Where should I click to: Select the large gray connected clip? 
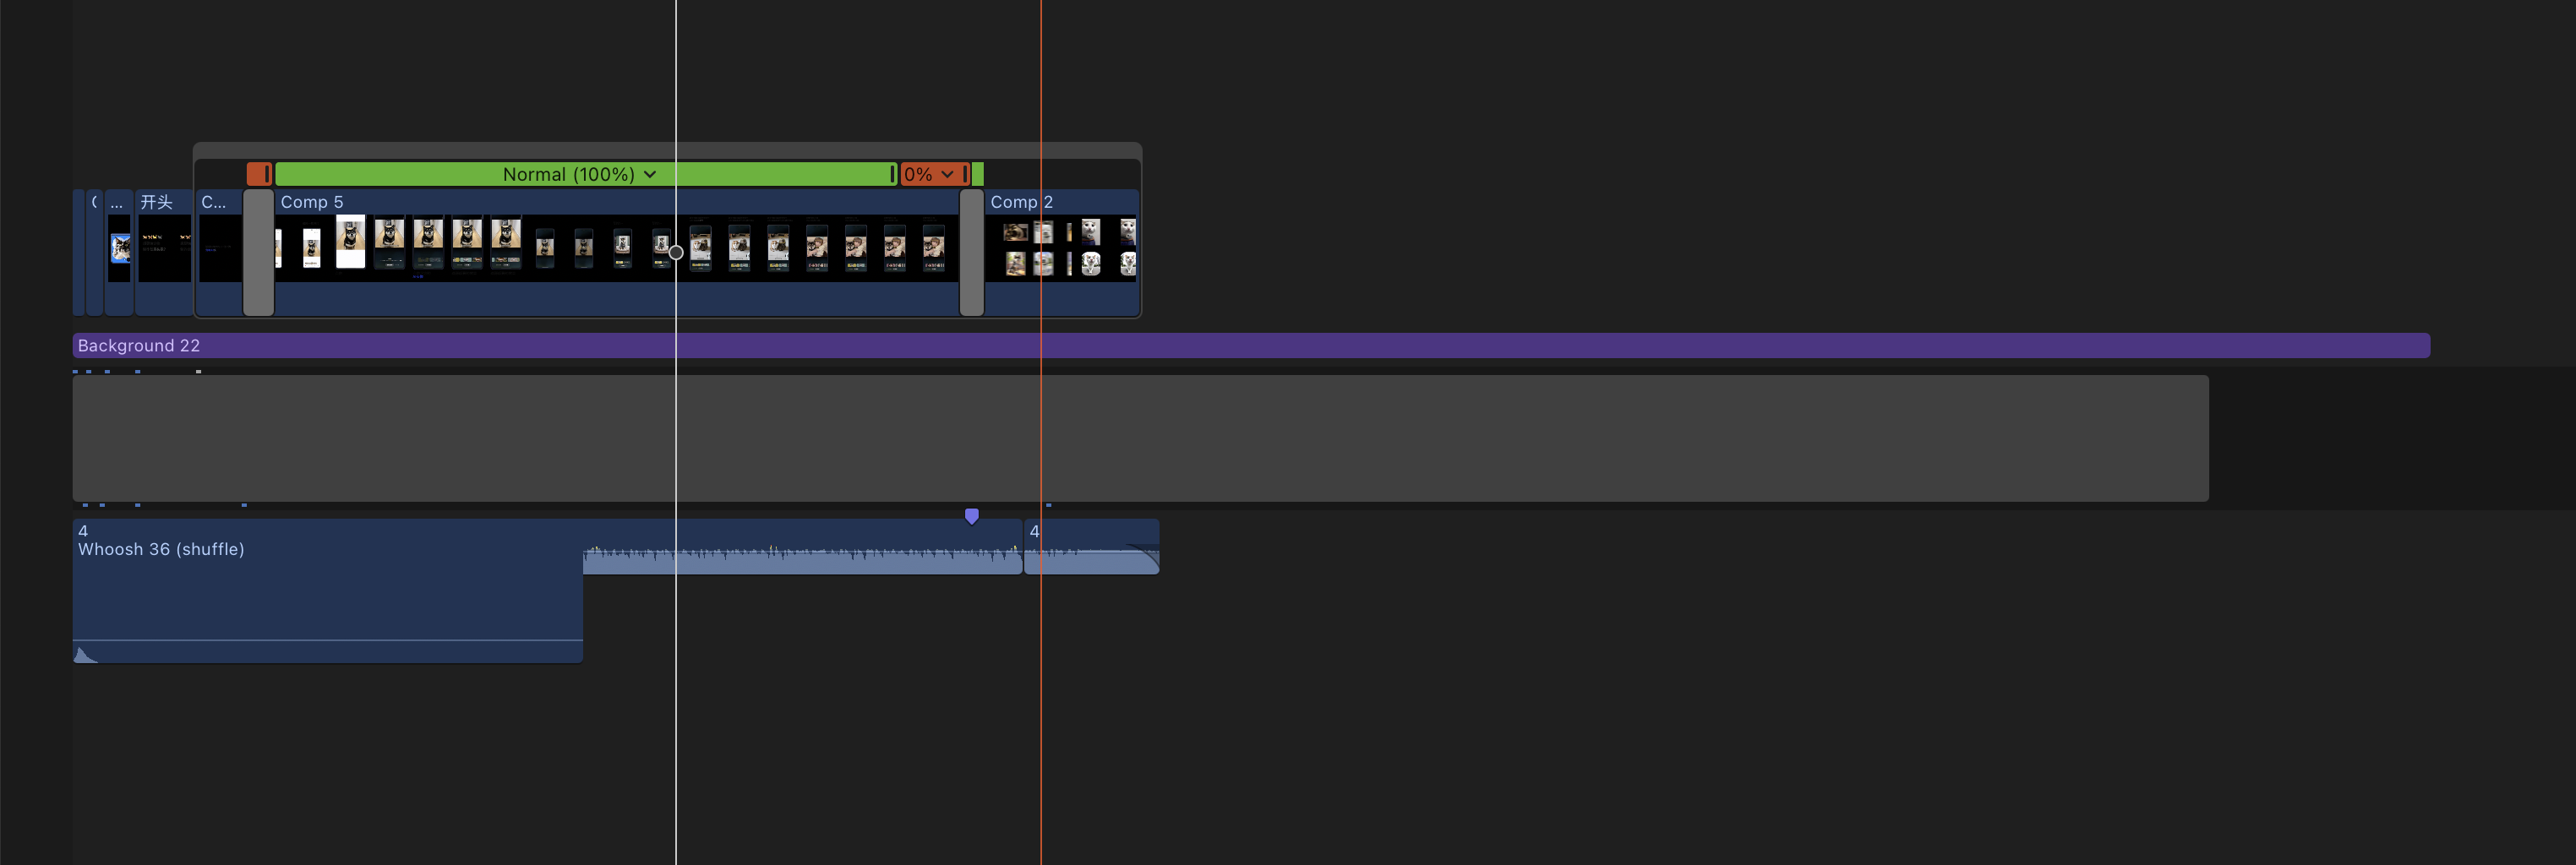[x=1140, y=438]
